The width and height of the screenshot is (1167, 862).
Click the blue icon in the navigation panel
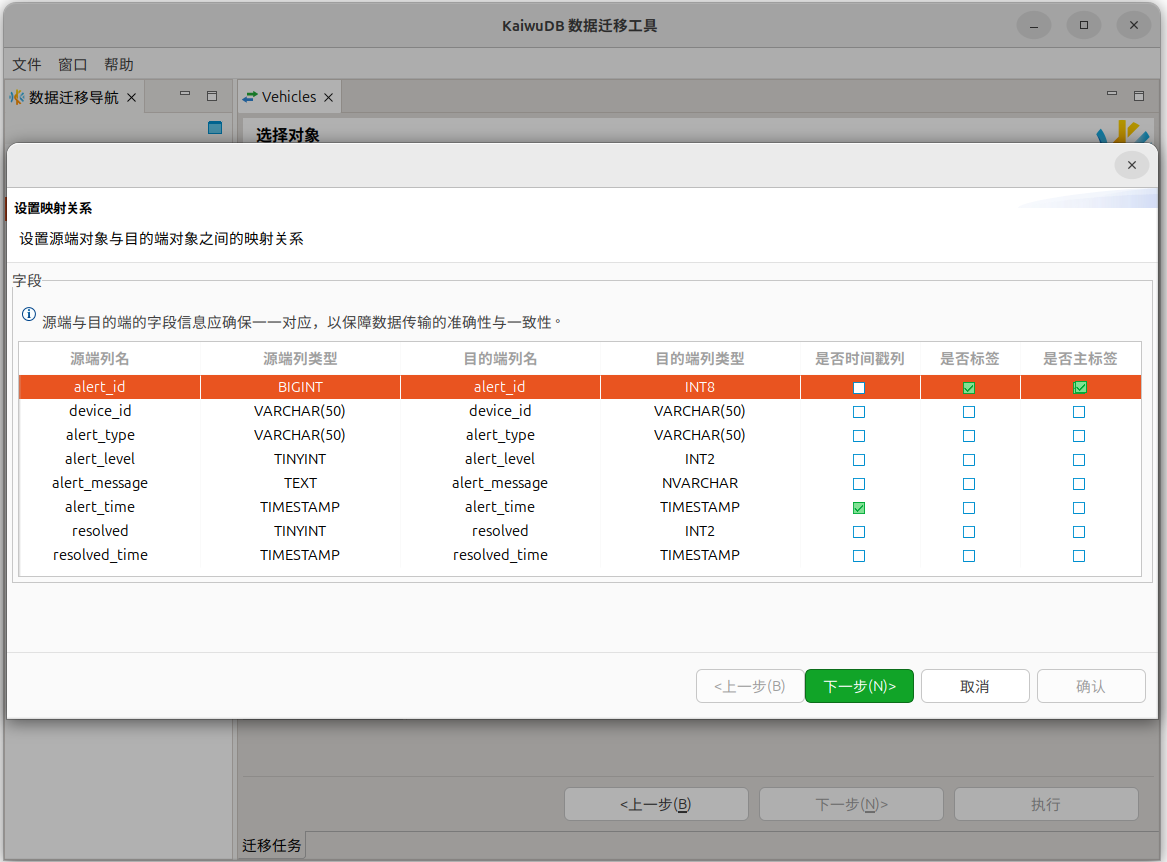click(x=214, y=127)
